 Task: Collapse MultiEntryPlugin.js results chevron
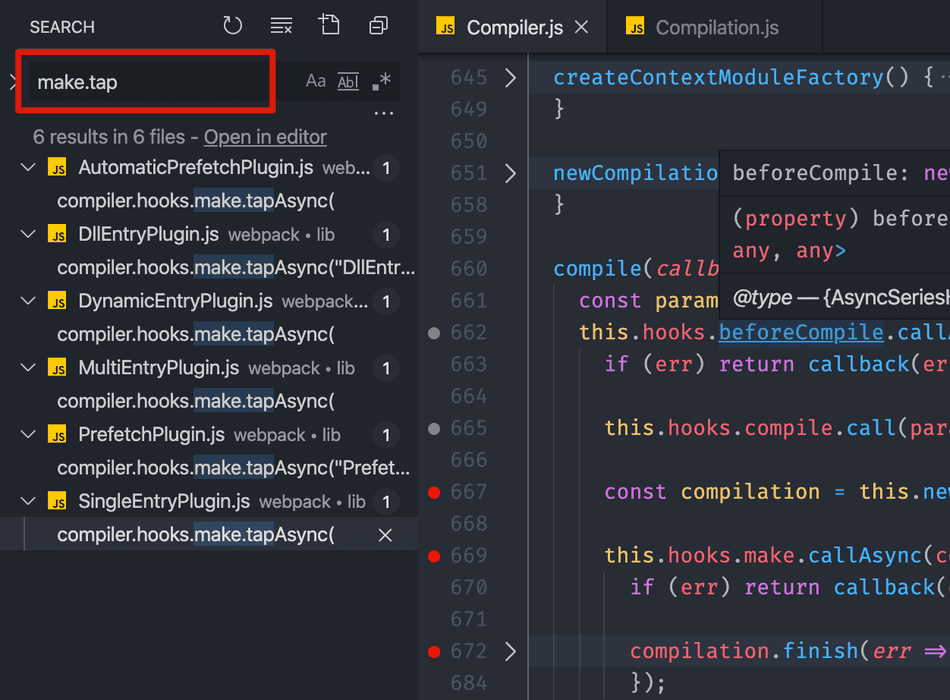point(28,367)
